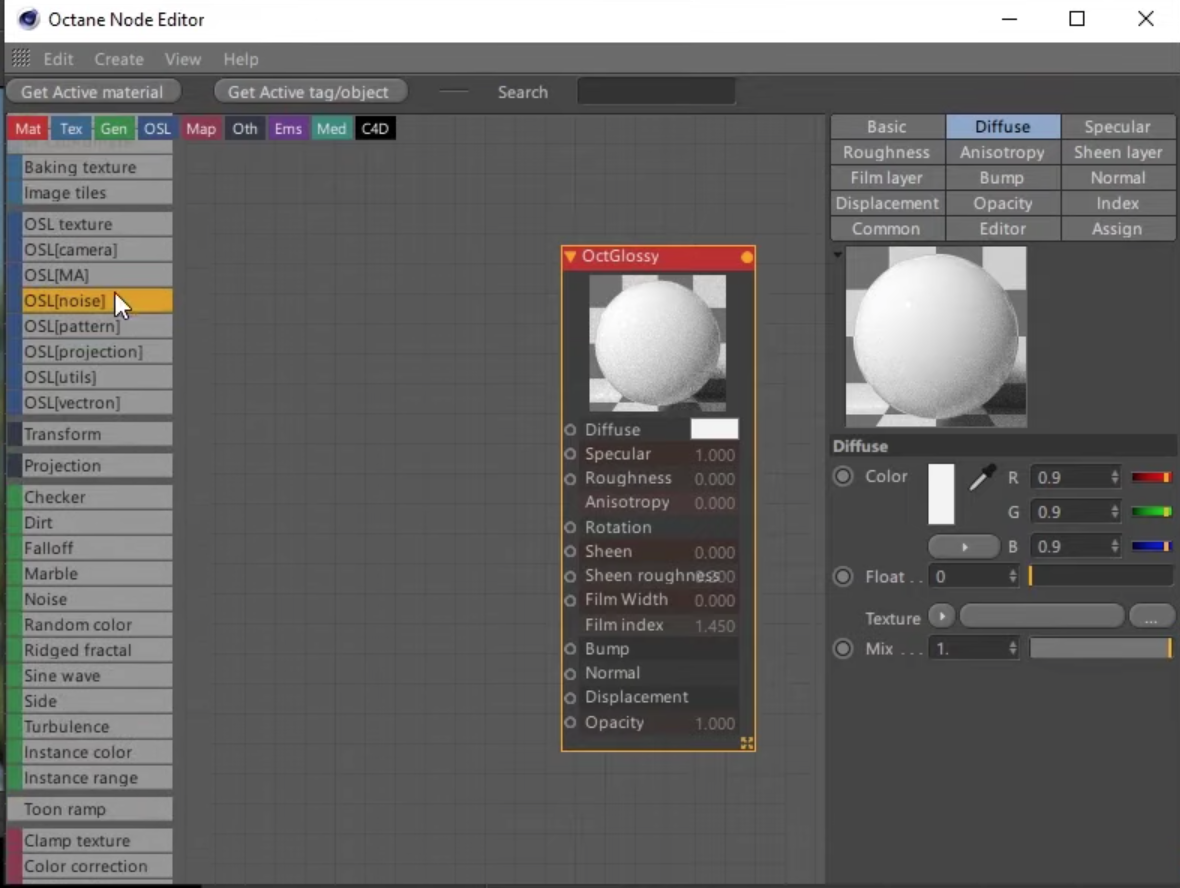Viewport: 1180px width, 888px height.
Task: Click the Bump input pin on the node
Action: pos(570,649)
